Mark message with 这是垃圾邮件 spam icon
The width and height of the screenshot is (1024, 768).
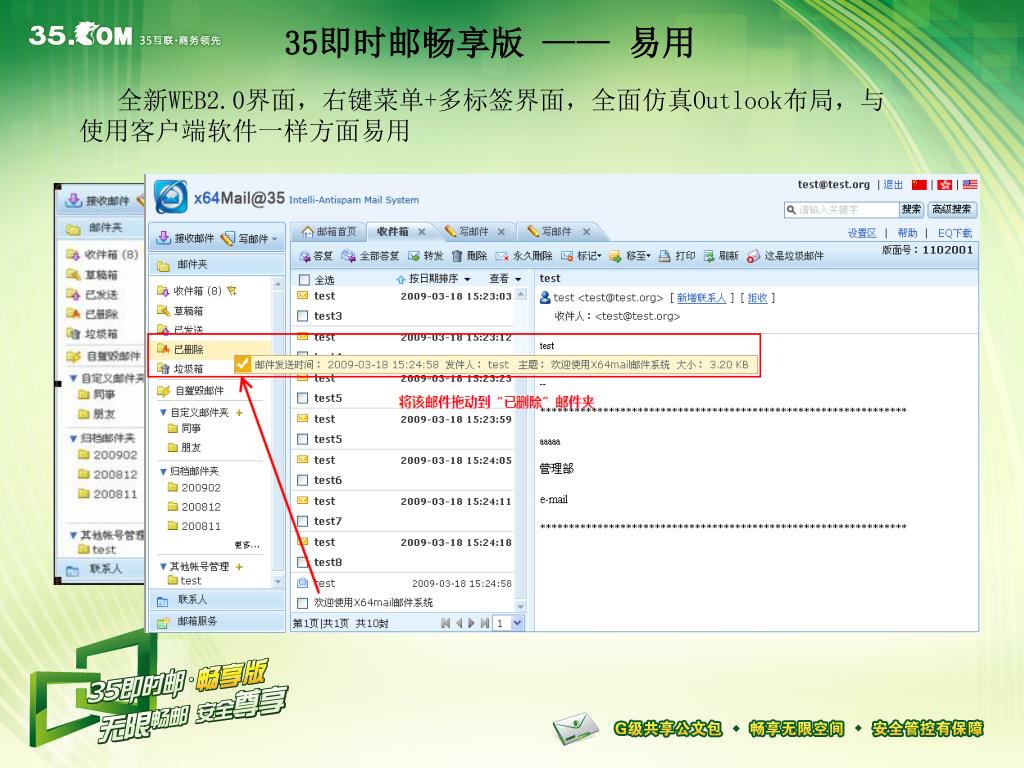coord(753,256)
